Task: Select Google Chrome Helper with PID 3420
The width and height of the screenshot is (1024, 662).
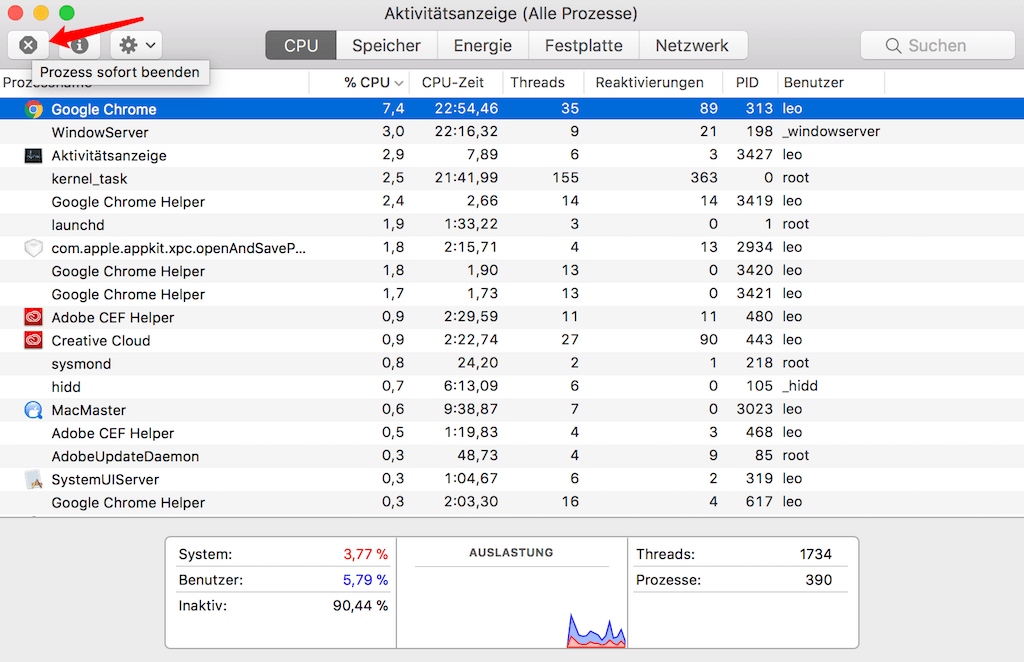Action: [x=128, y=271]
